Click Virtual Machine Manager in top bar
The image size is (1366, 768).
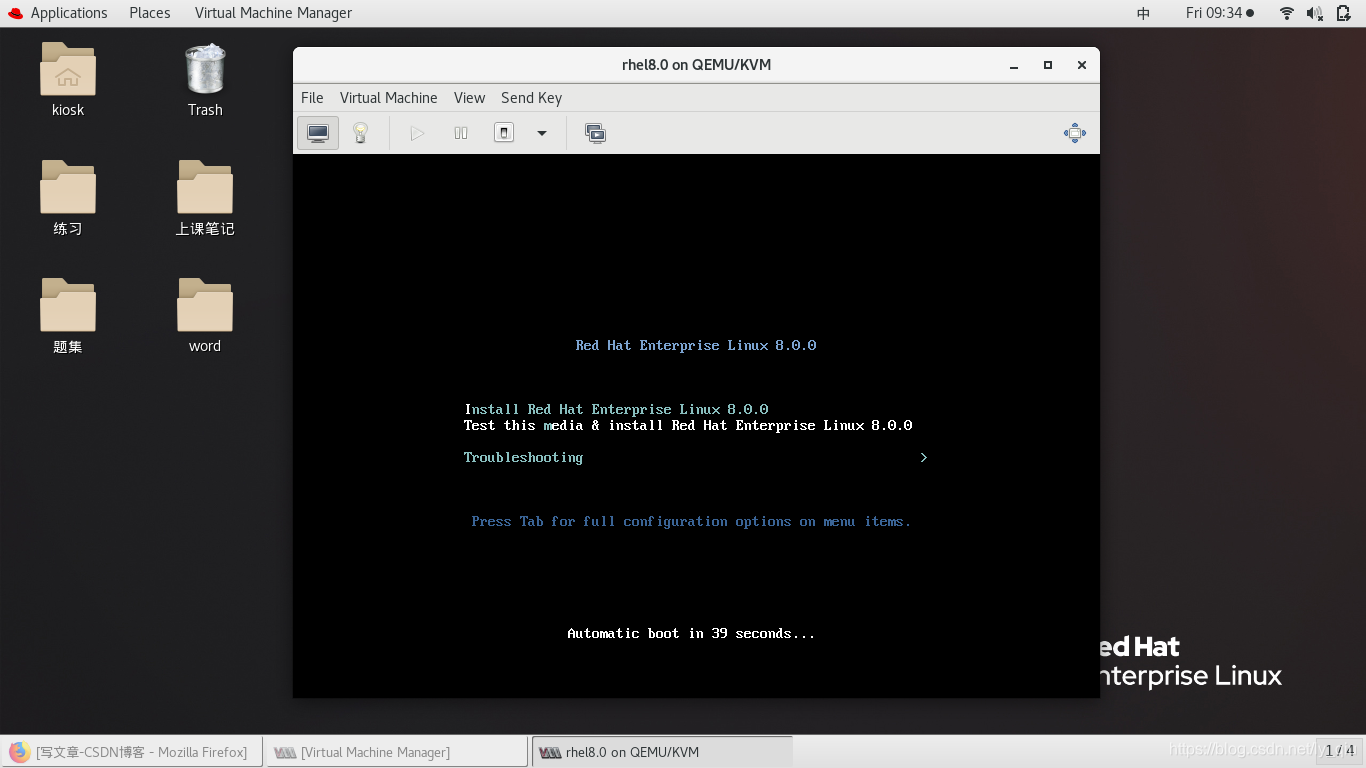273,13
